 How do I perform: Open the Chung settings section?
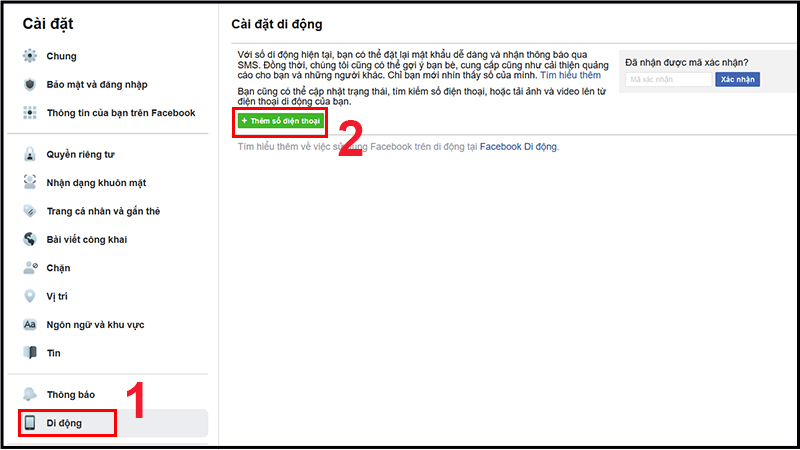[x=61, y=56]
